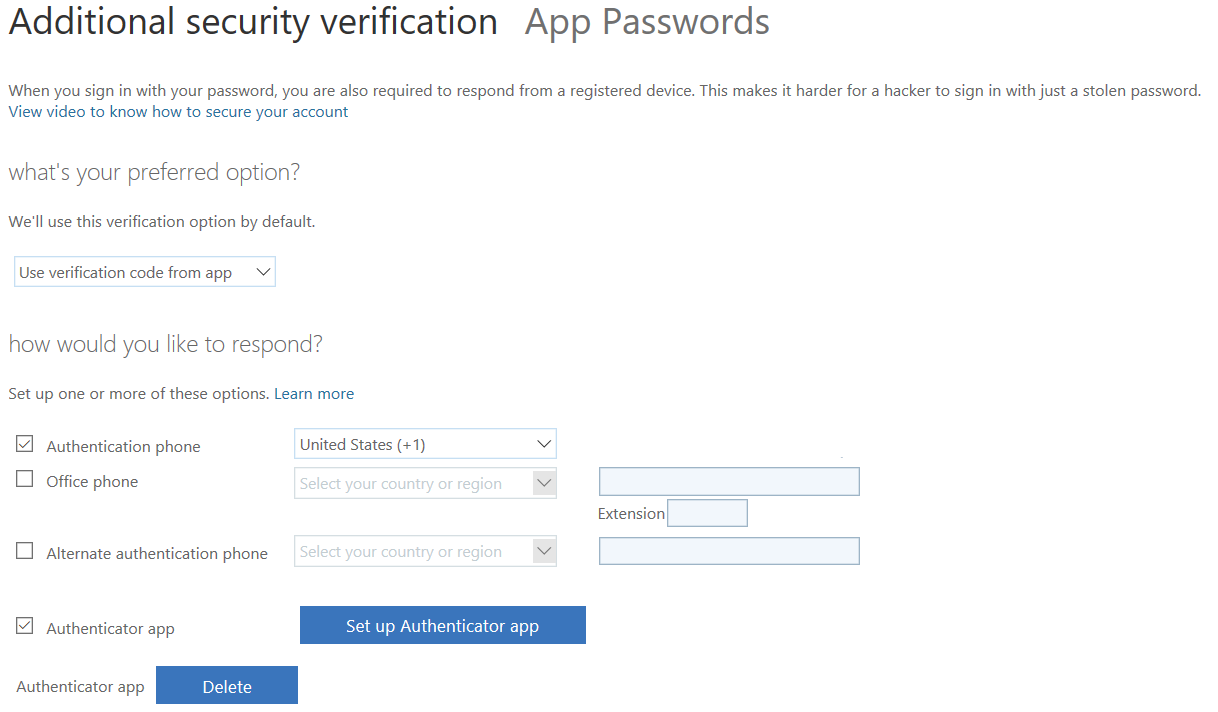Enable the Office phone checkbox

(25, 479)
